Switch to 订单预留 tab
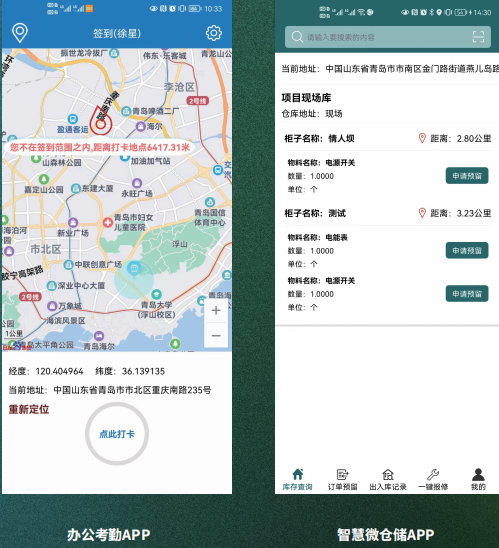This screenshot has width=499, height=548. [342, 480]
